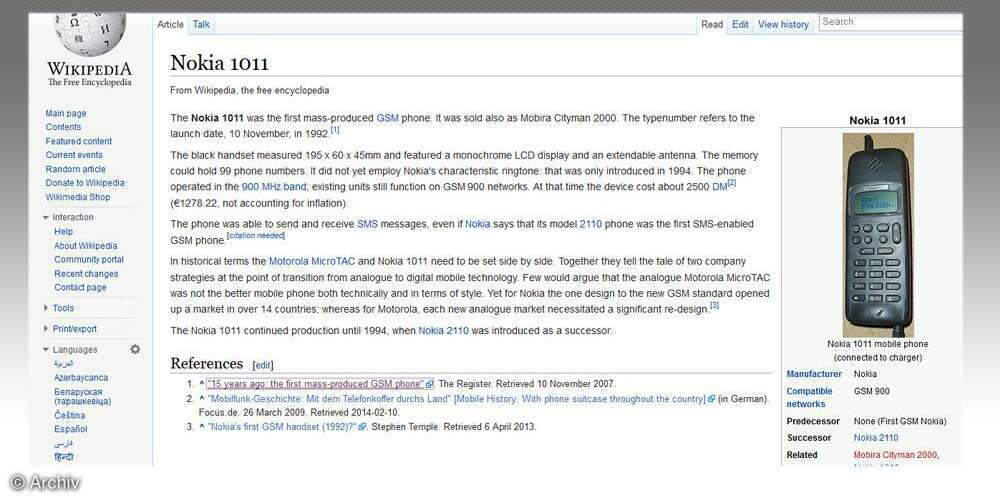
Task: Follow the Motorola MicroTAC link
Action: [x=312, y=261]
